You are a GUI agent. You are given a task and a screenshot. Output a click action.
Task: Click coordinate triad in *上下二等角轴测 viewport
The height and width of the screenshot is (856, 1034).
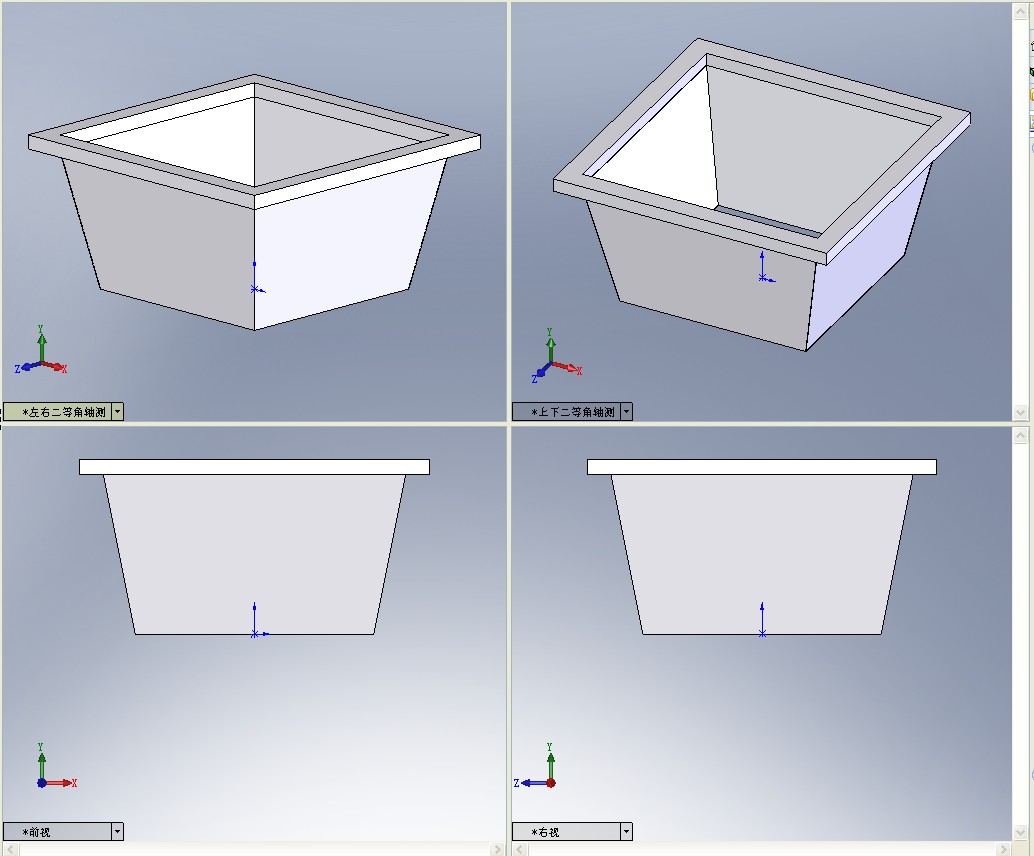(556, 355)
